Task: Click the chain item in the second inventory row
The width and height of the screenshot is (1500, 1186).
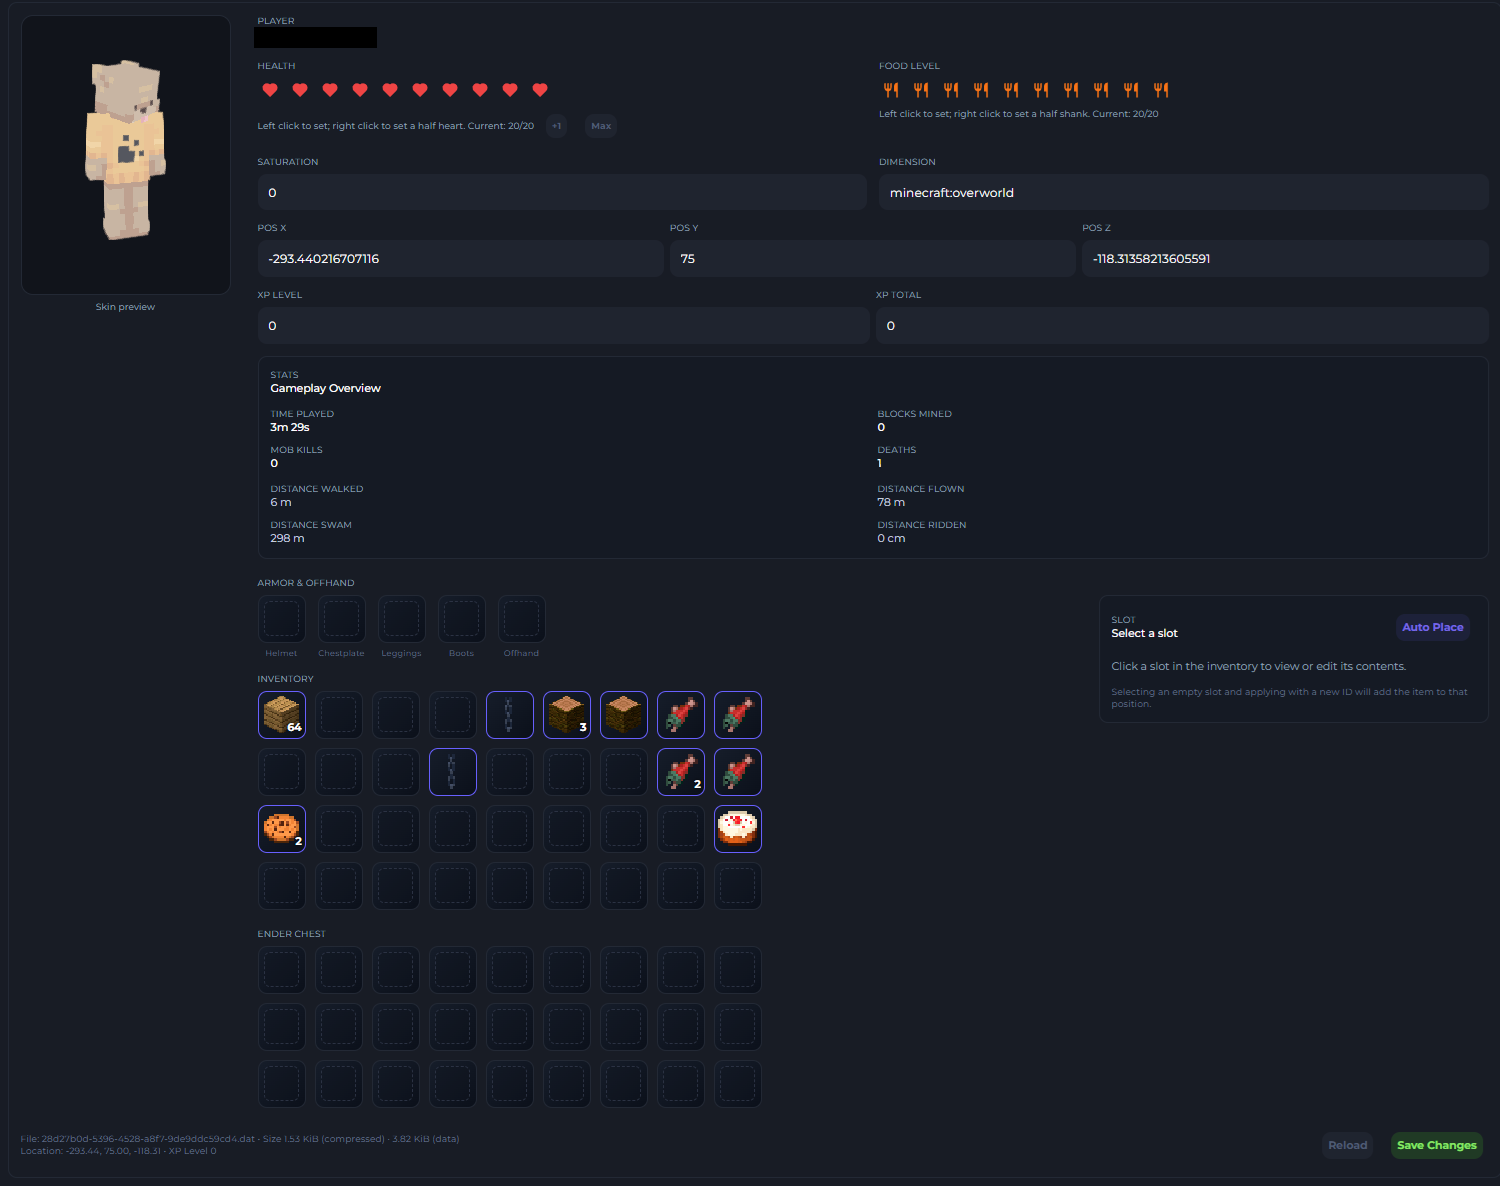Action: (x=453, y=772)
